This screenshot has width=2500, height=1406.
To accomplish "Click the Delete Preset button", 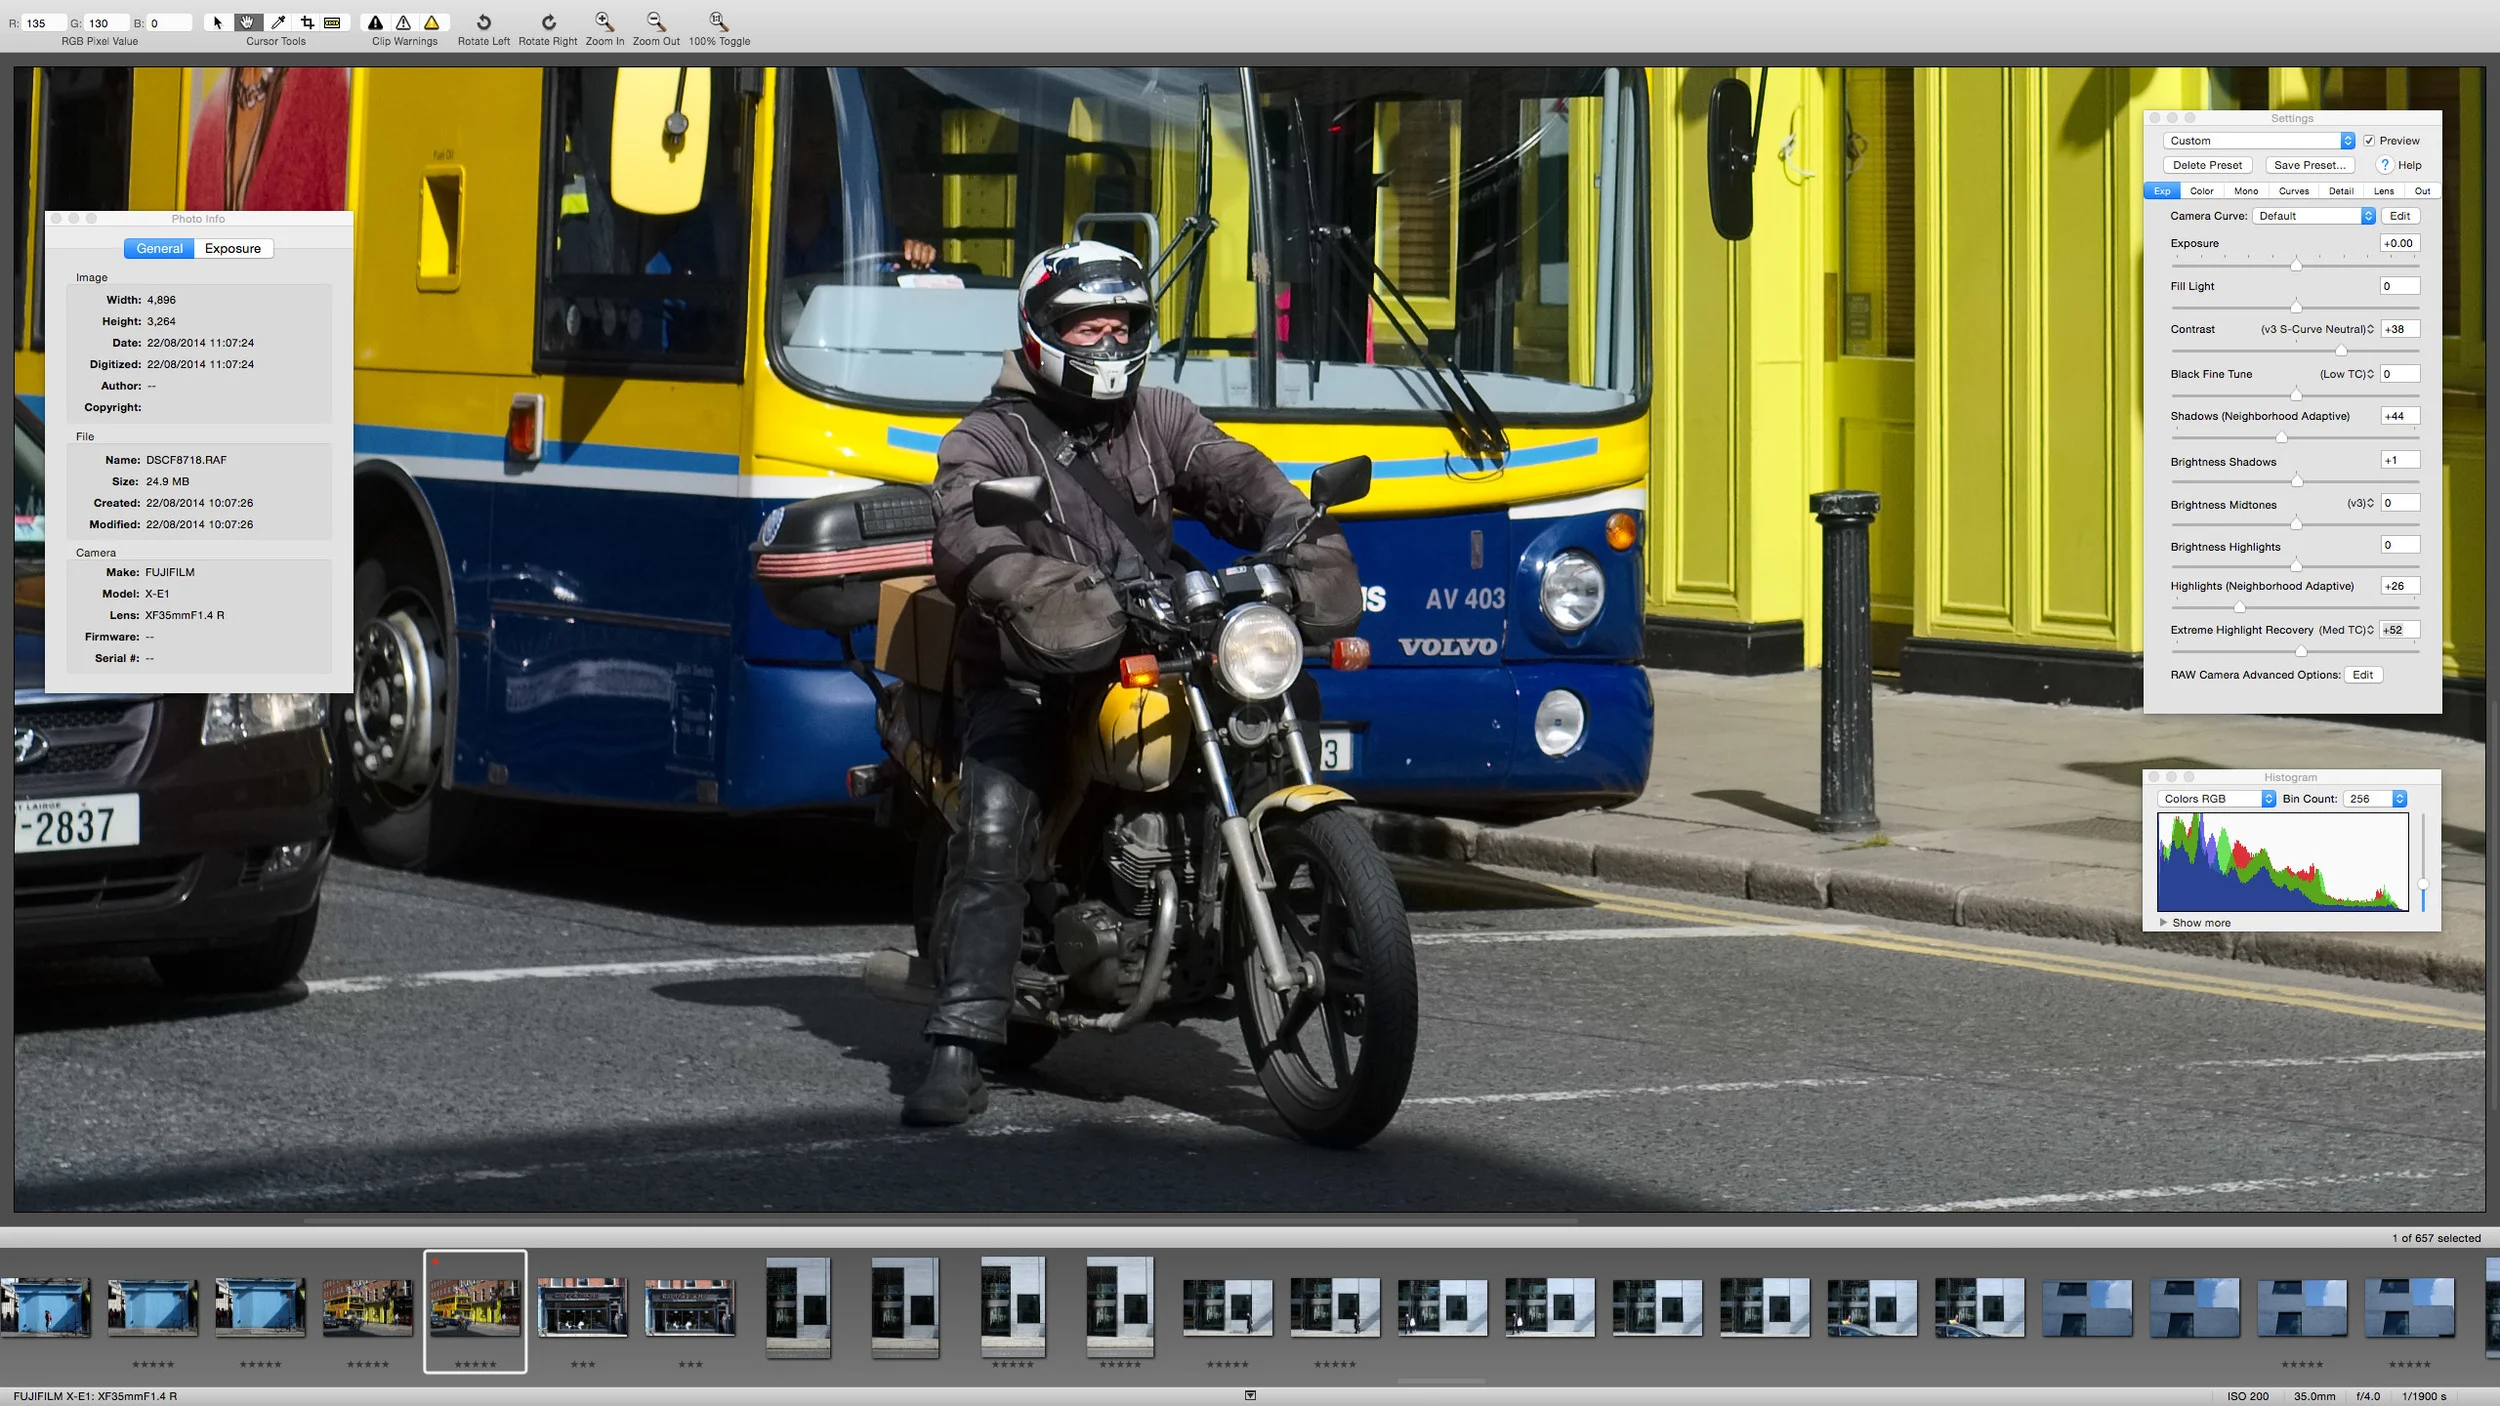I will [2207, 166].
